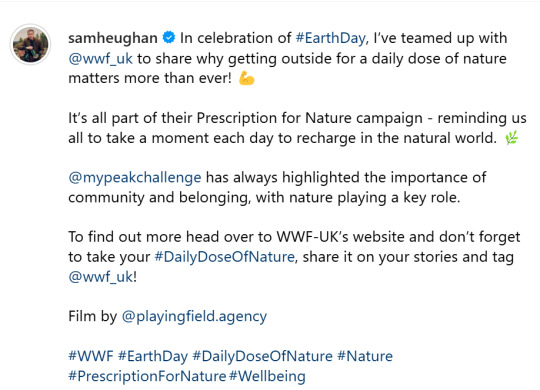Open the #EarthDay hashtag in first line

tap(330, 38)
